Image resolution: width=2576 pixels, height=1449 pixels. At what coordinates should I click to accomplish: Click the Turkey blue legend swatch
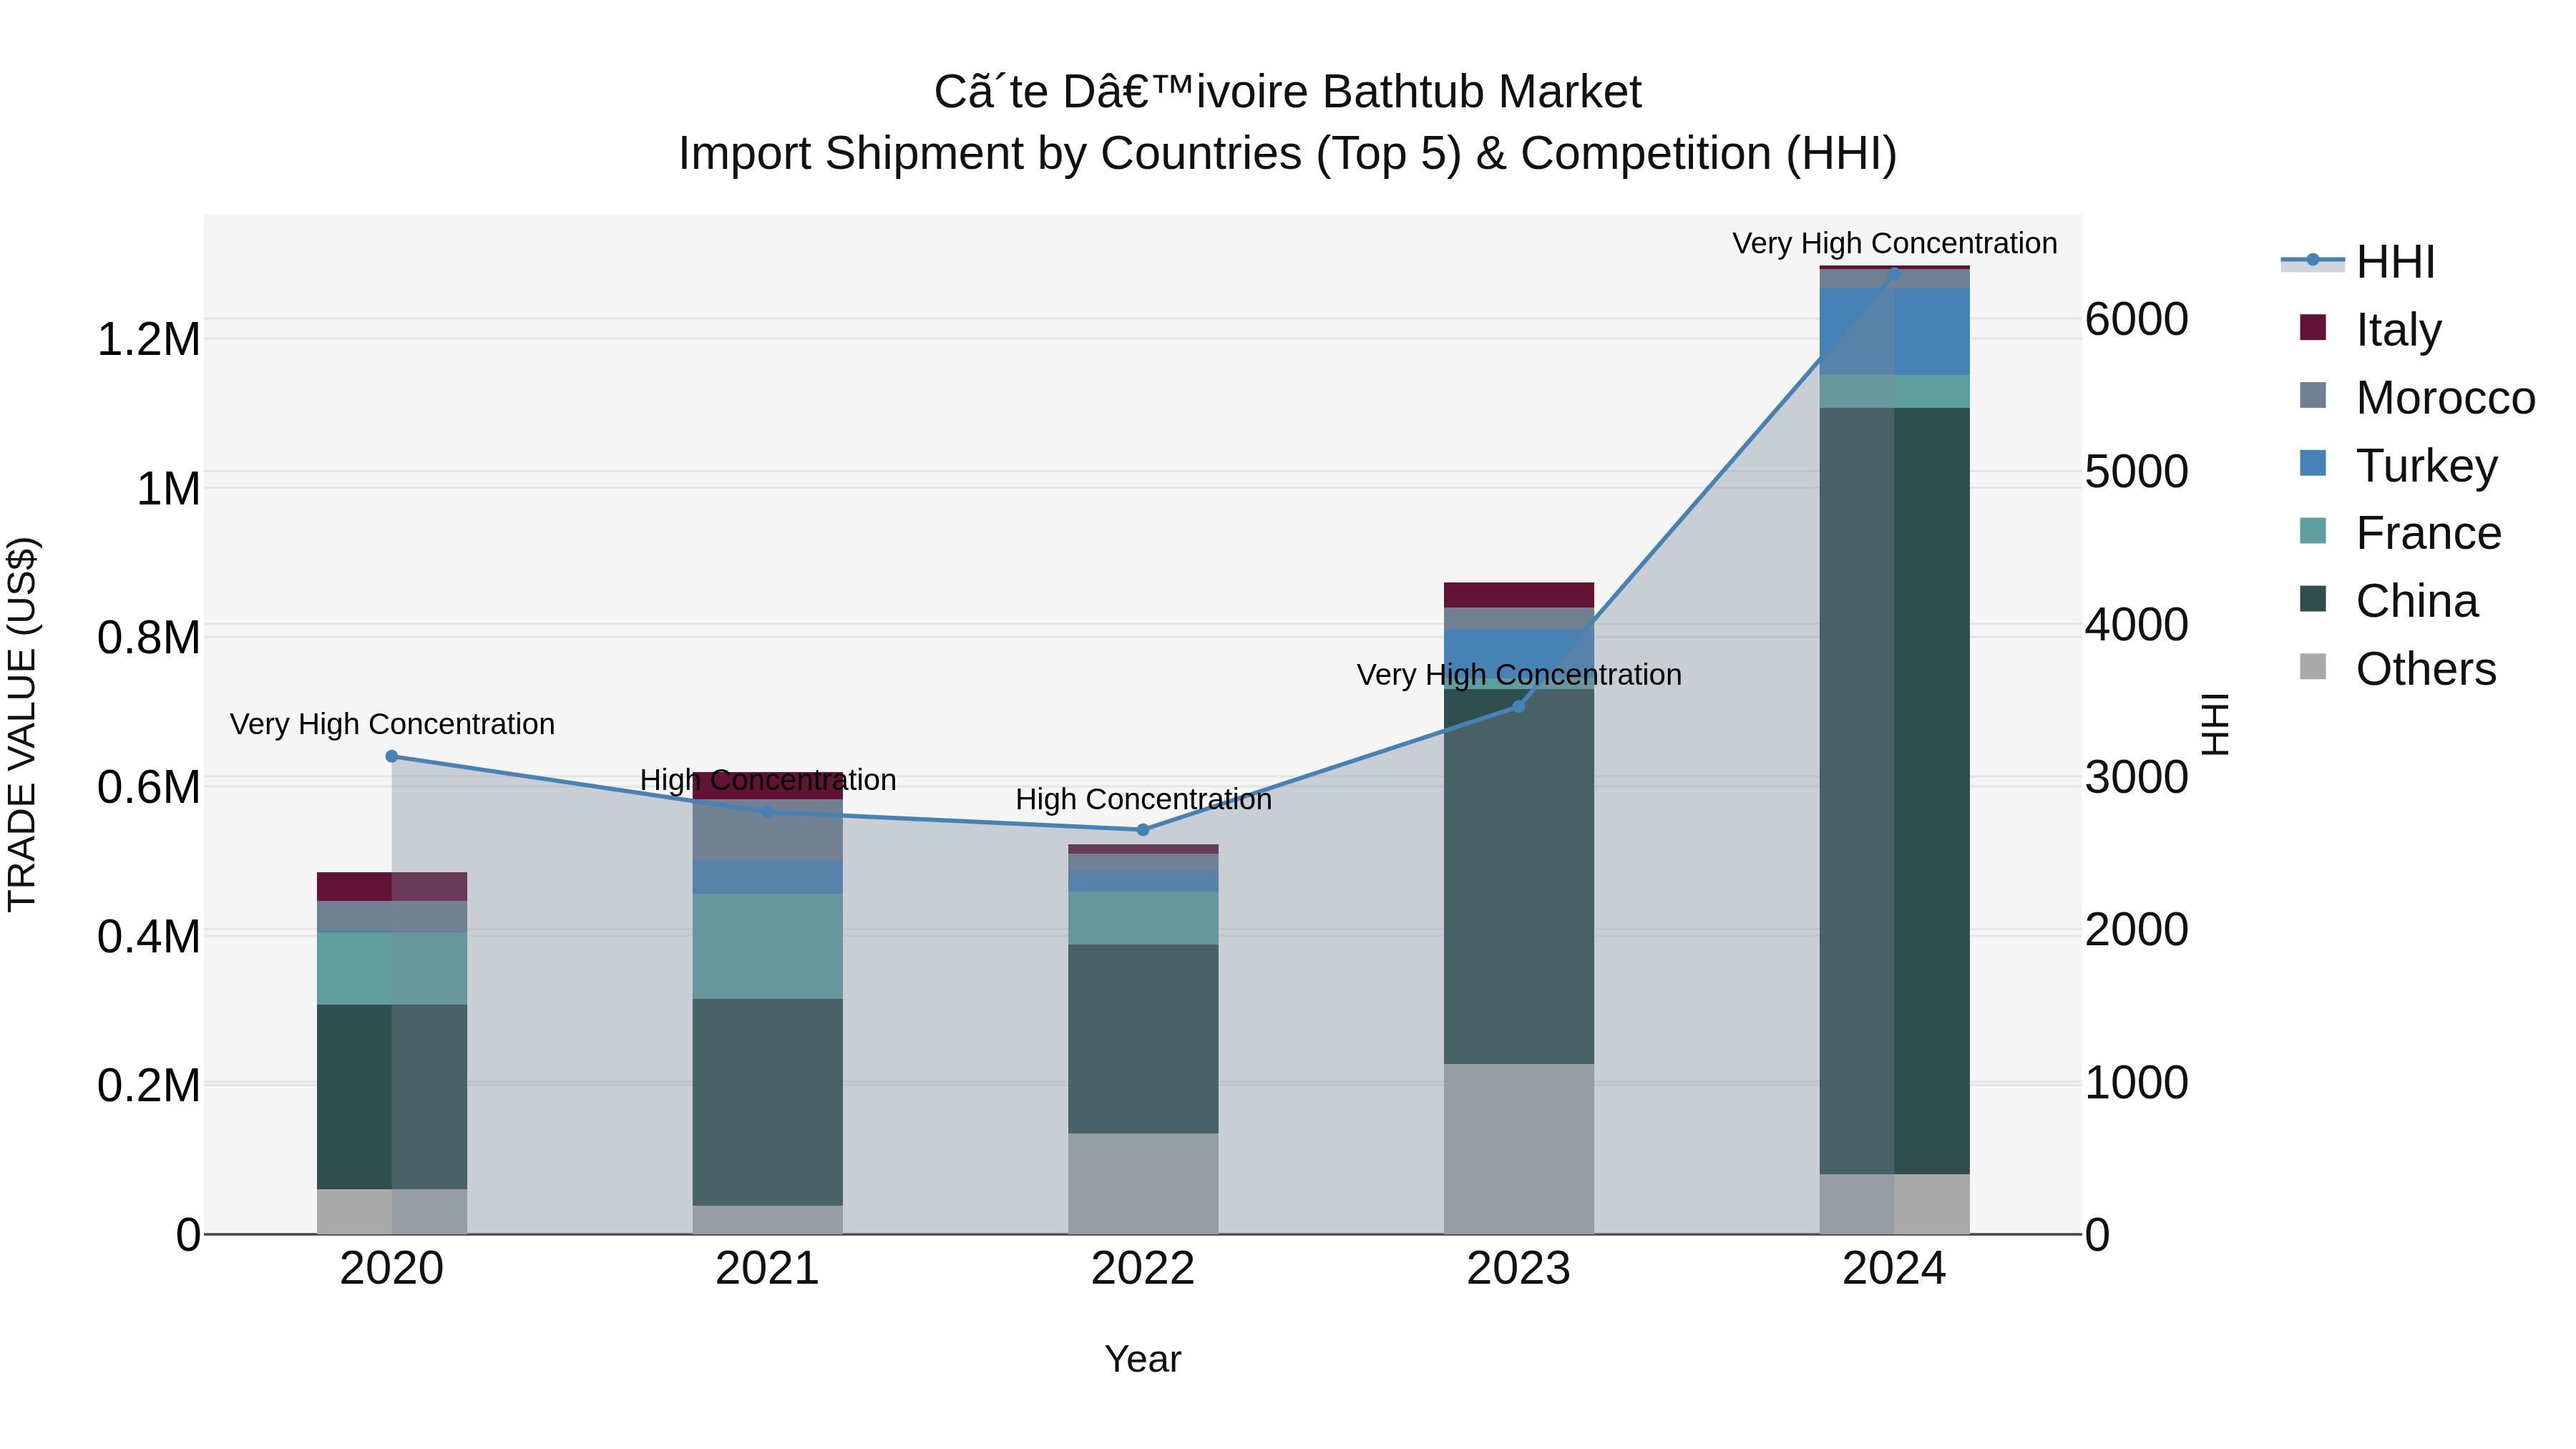(2313, 463)
